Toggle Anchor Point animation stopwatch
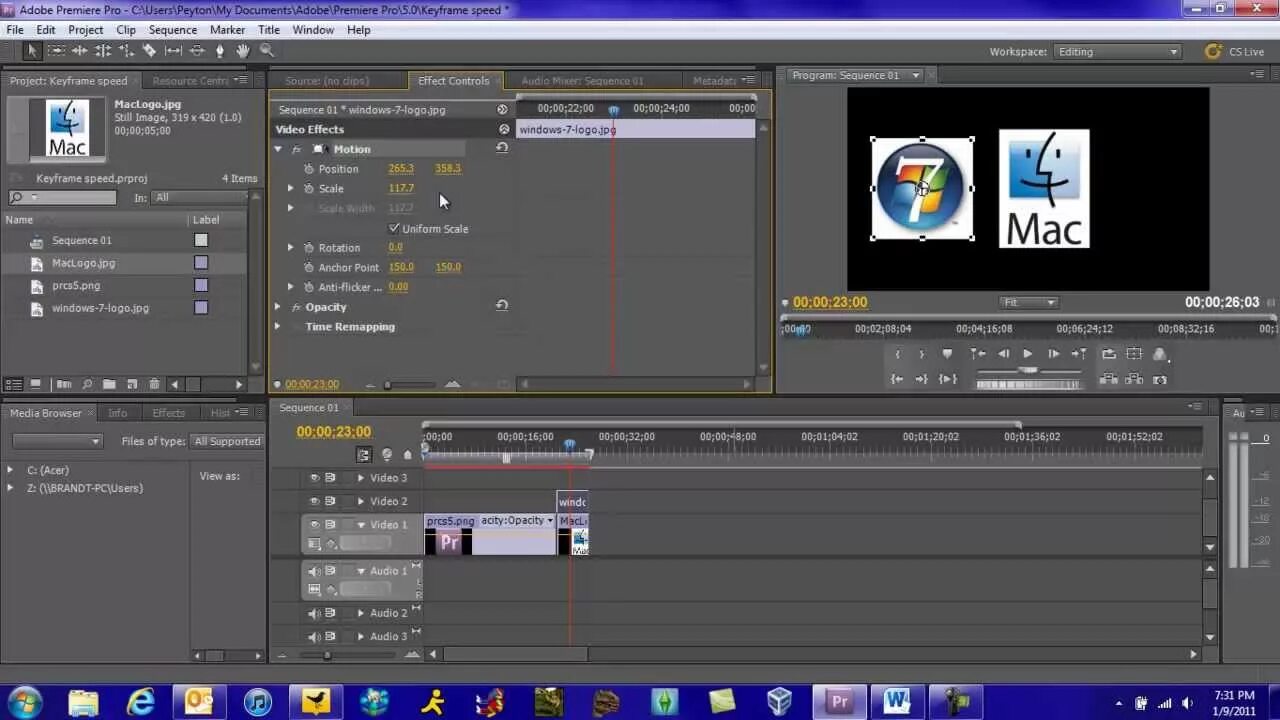 [309, 267]
